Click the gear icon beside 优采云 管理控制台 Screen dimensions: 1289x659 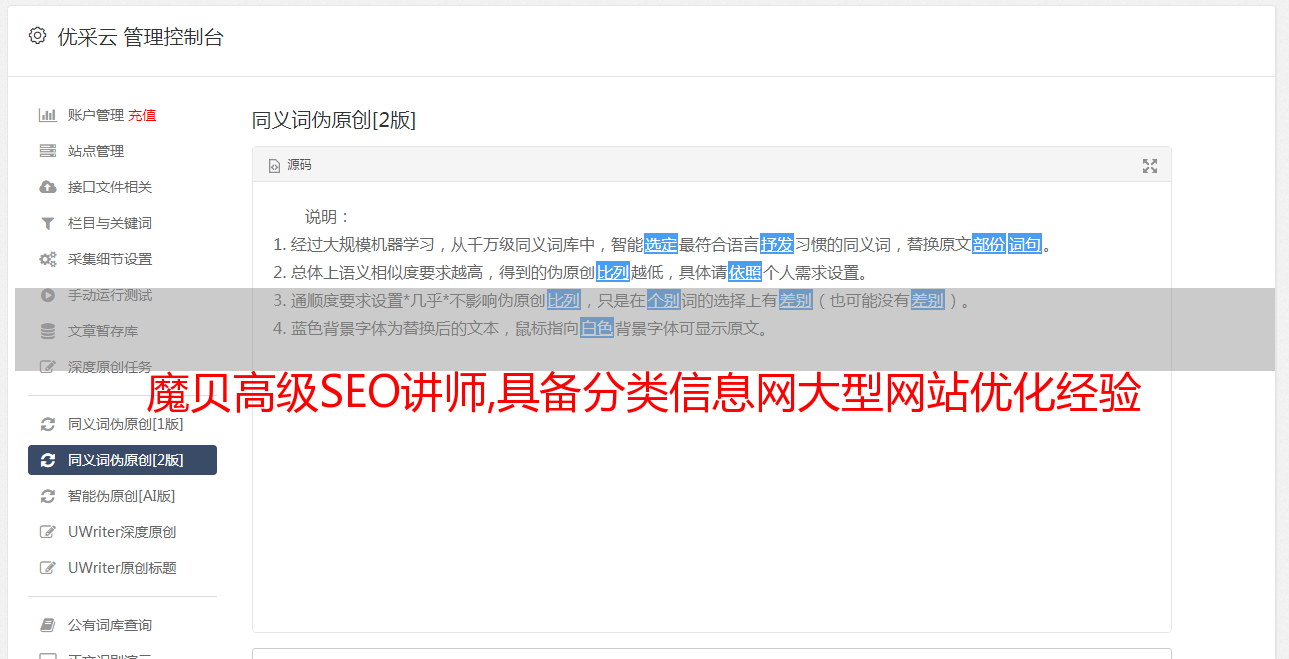[37, 36]
